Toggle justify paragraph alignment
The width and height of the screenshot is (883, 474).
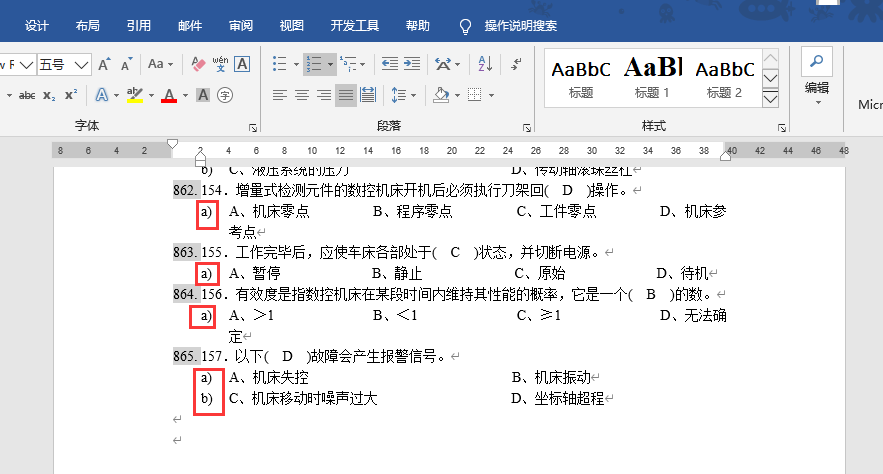click(346, 95)
